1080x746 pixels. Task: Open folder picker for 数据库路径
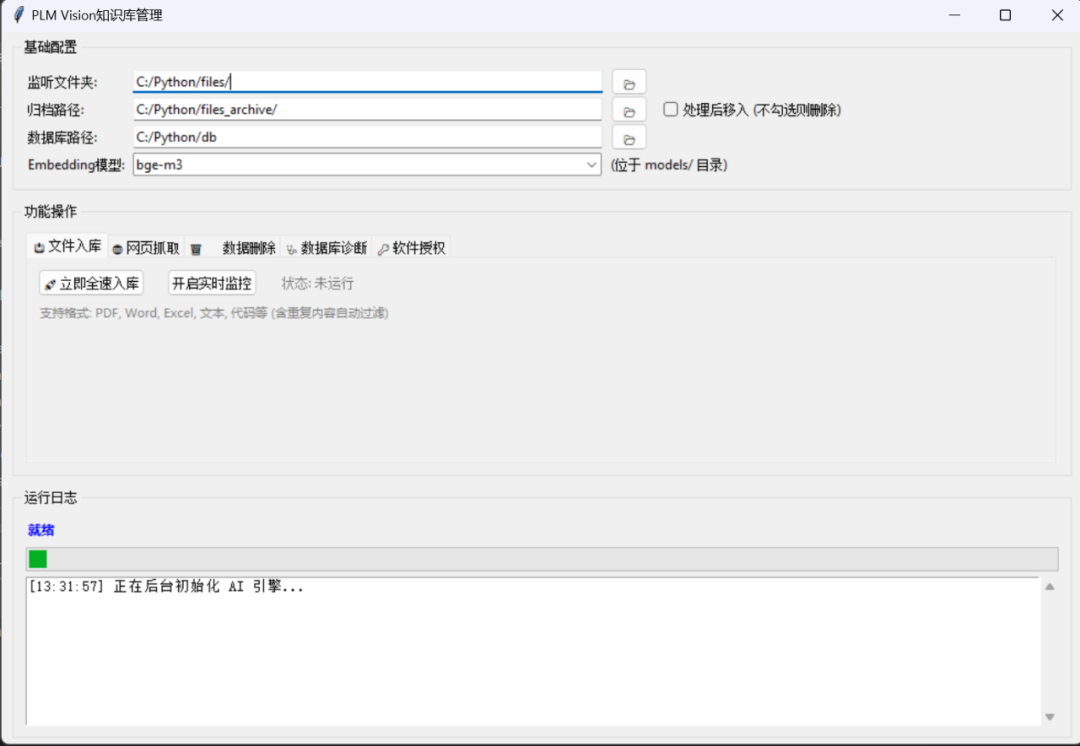pos(629,138)
